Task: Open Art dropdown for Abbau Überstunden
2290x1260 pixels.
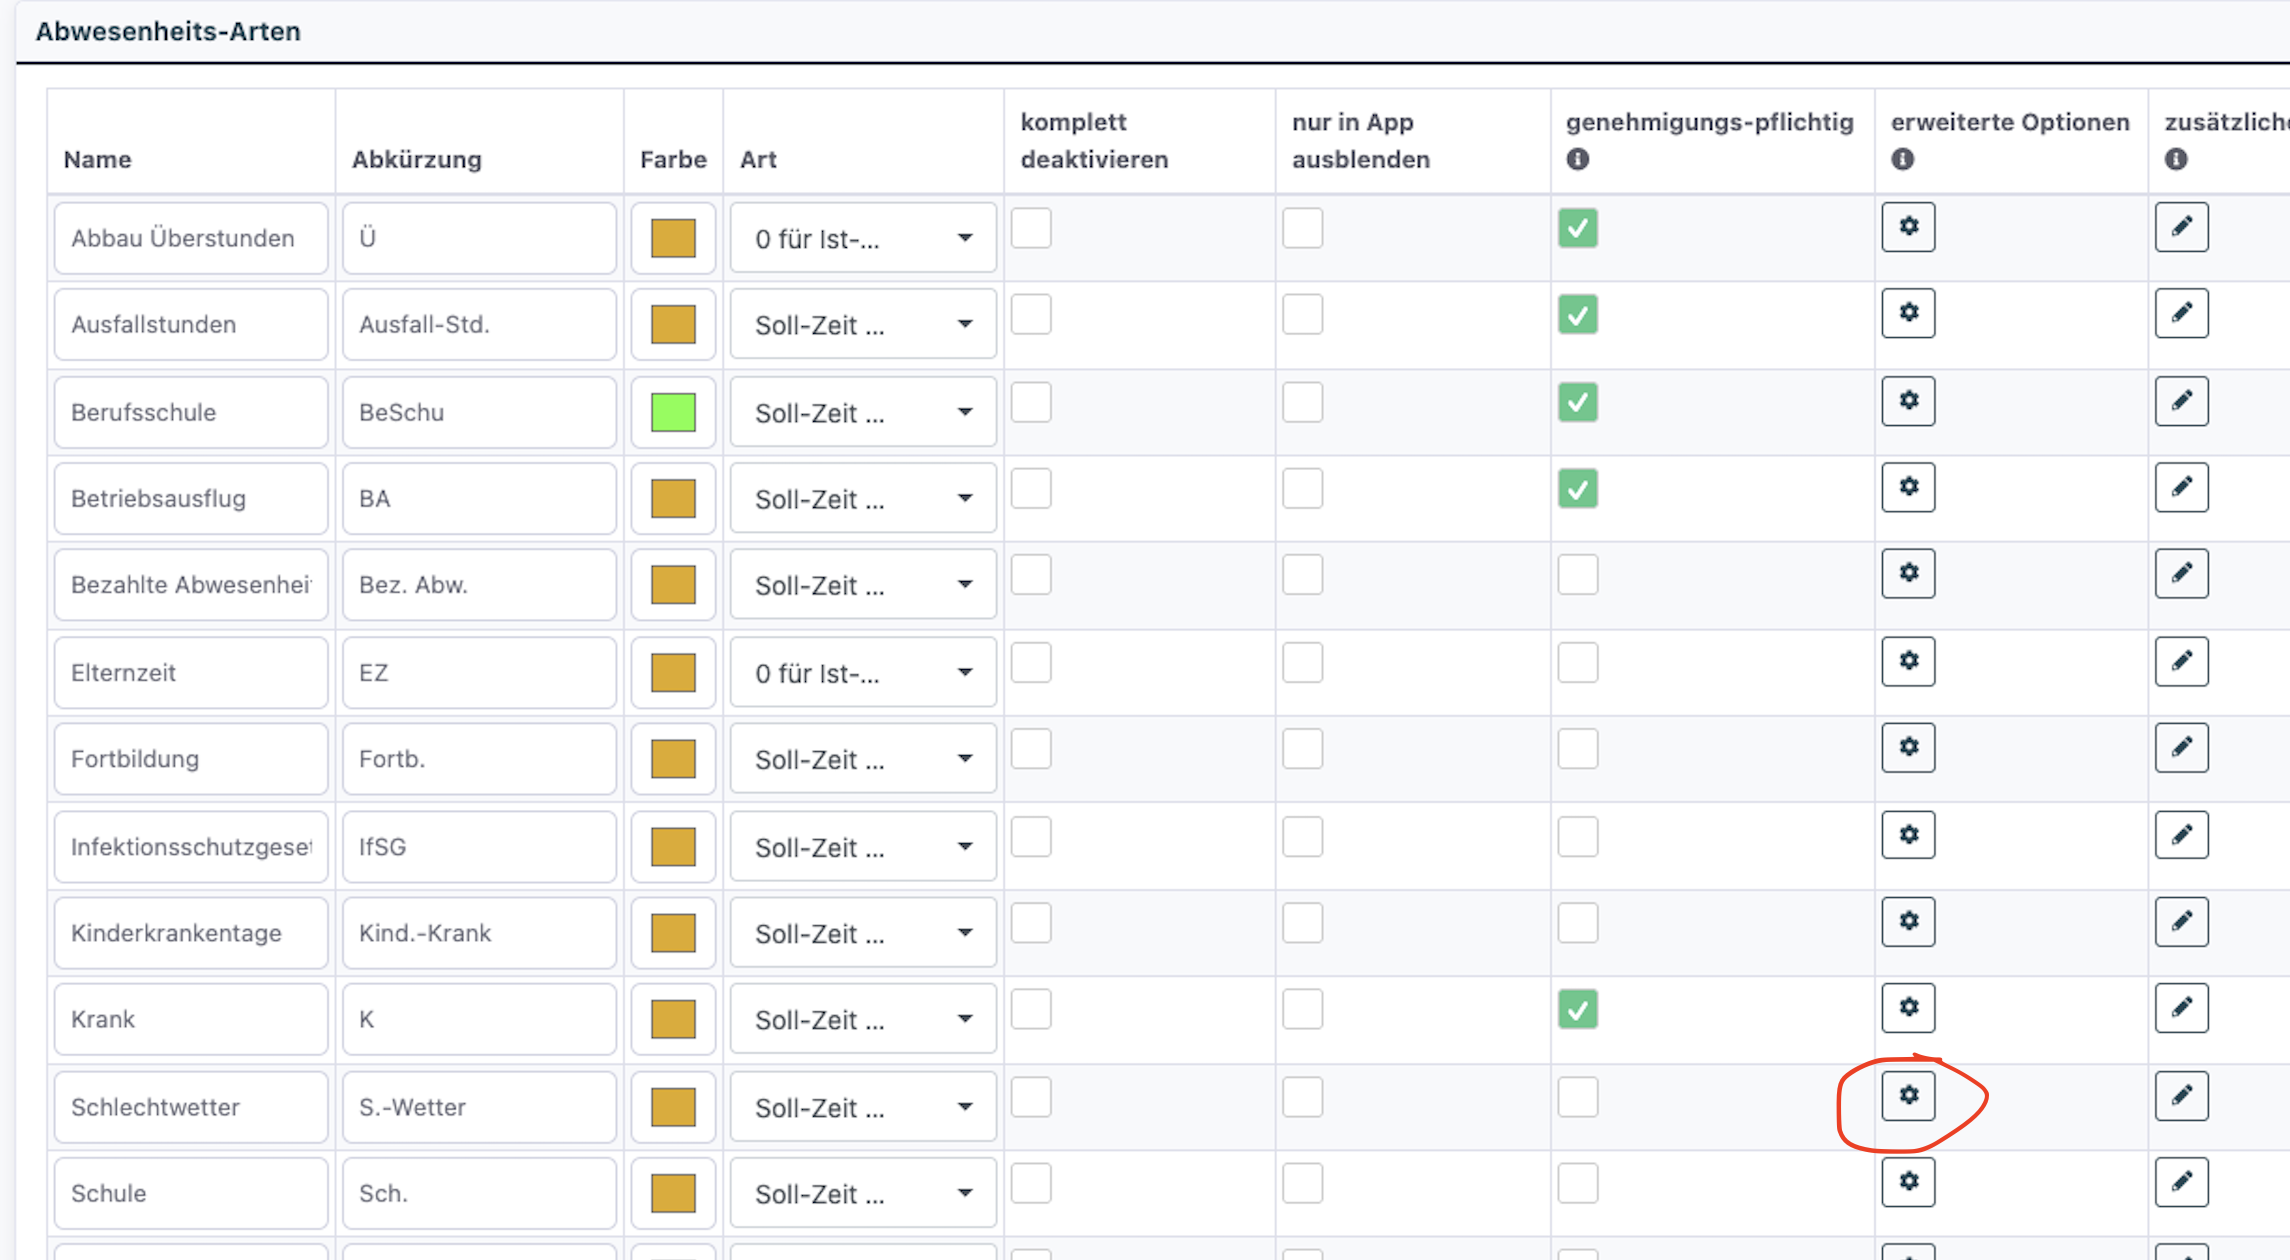Action: point(862,238)
